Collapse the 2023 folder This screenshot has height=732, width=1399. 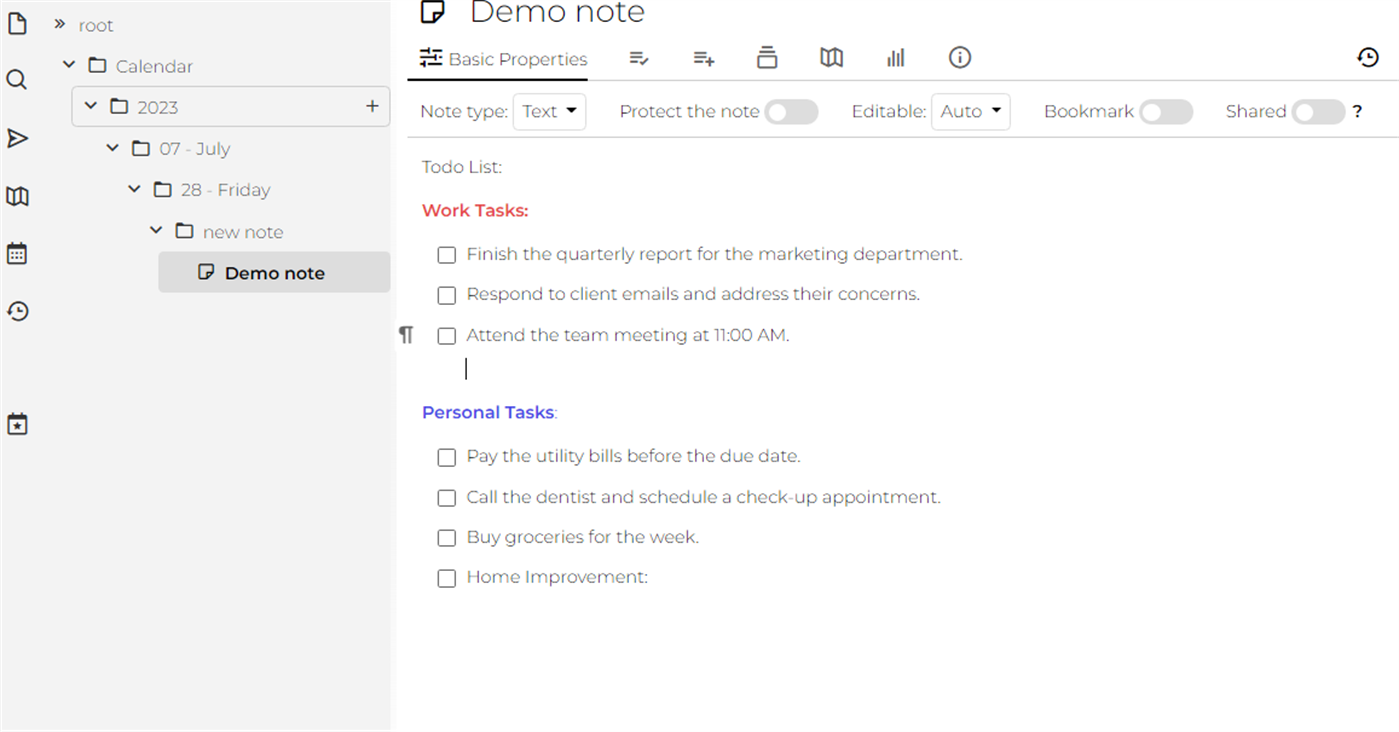tap(90, 106)
